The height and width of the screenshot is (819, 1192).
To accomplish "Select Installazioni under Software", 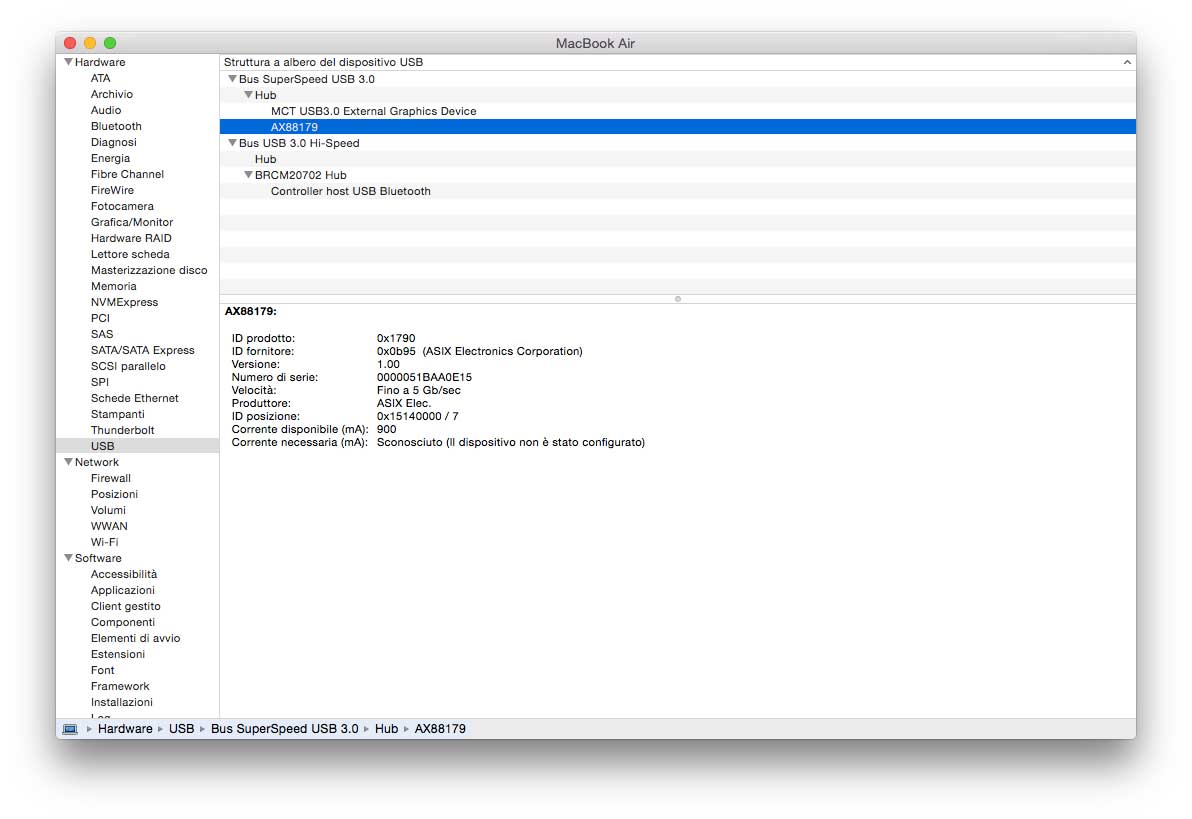I will [122, 701].
